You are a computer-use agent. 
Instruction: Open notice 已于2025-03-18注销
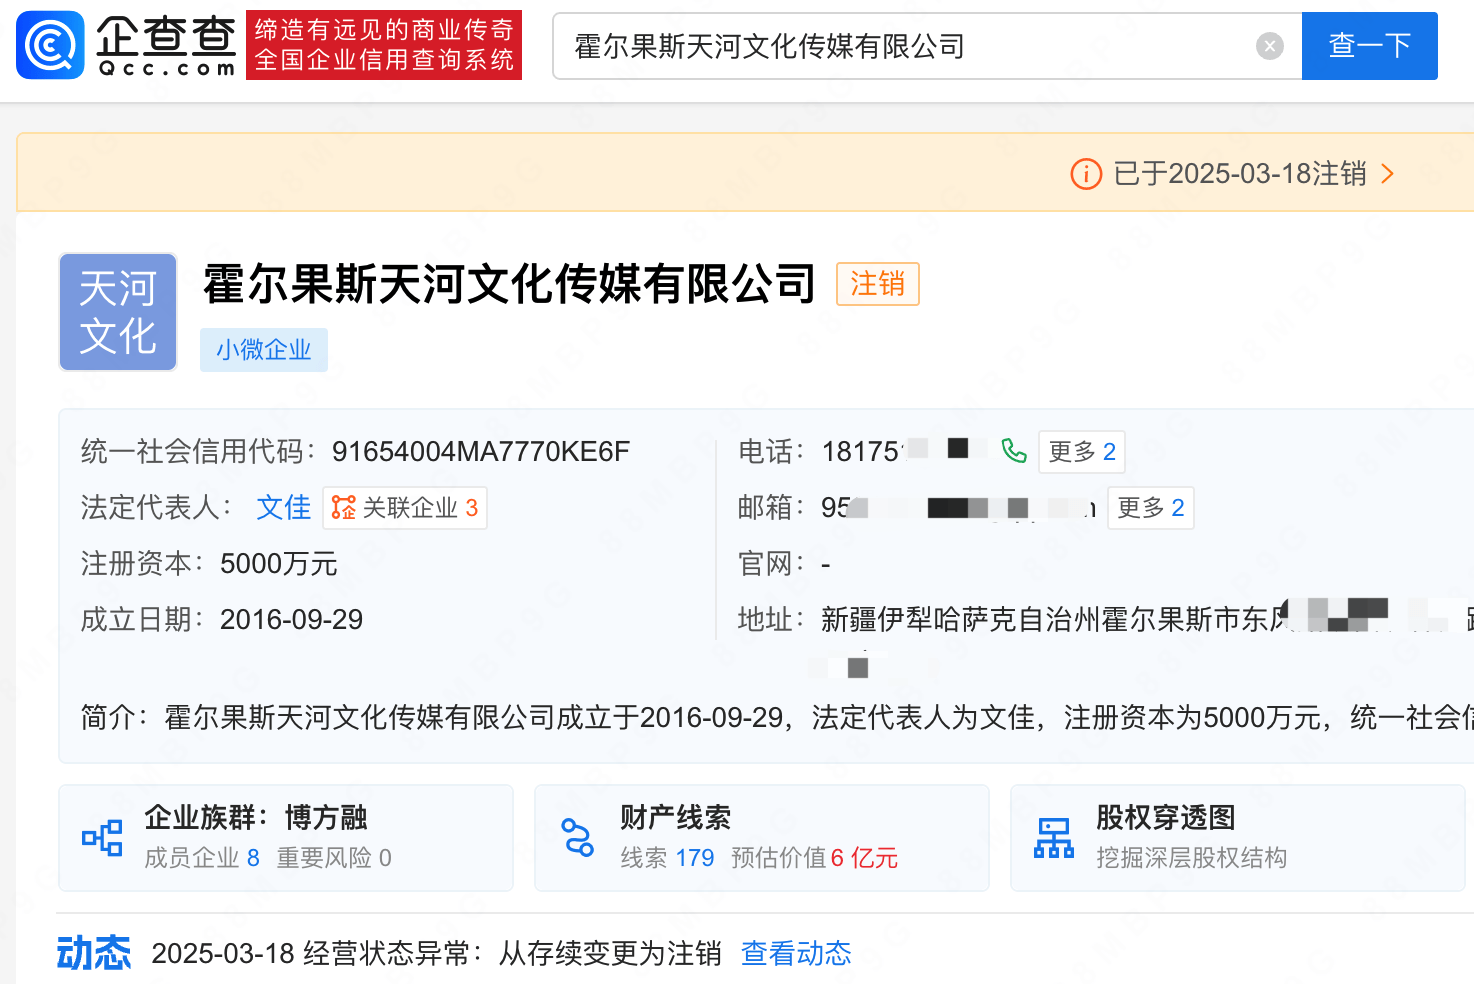1240,174
